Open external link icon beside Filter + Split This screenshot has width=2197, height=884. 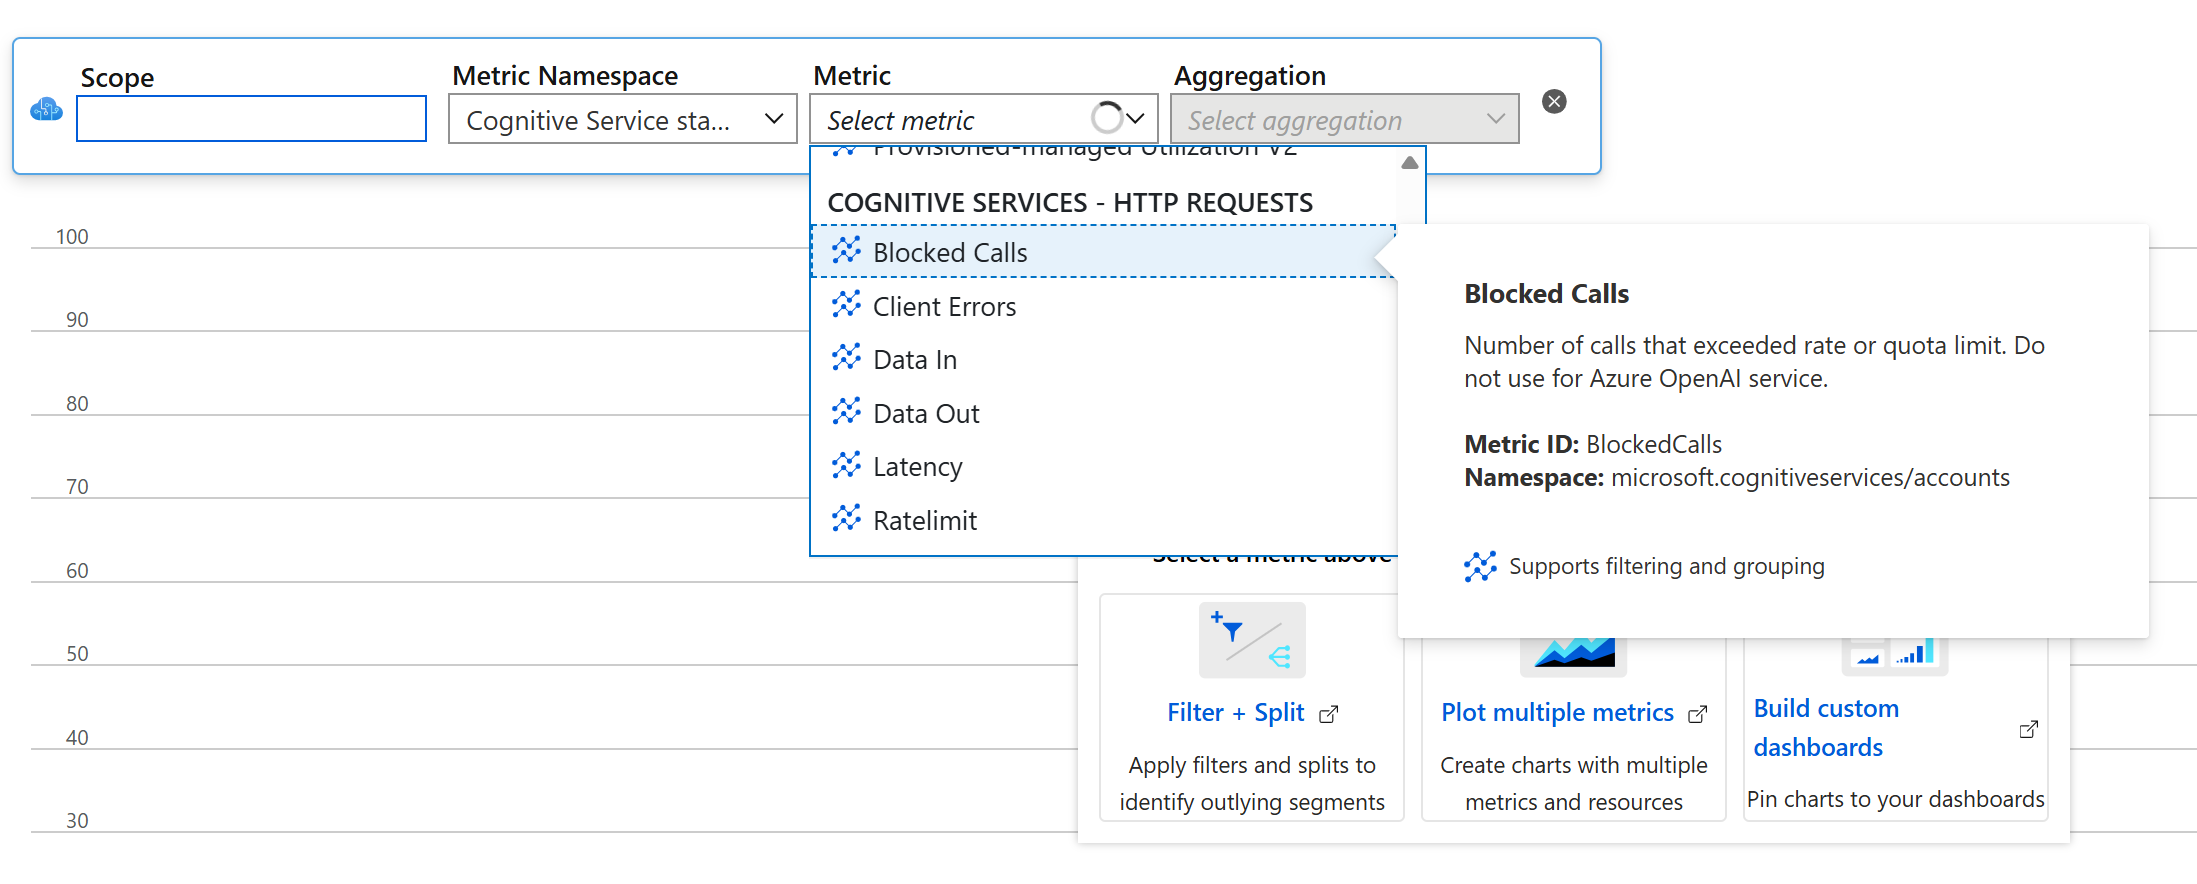(x=1329, y=714)
